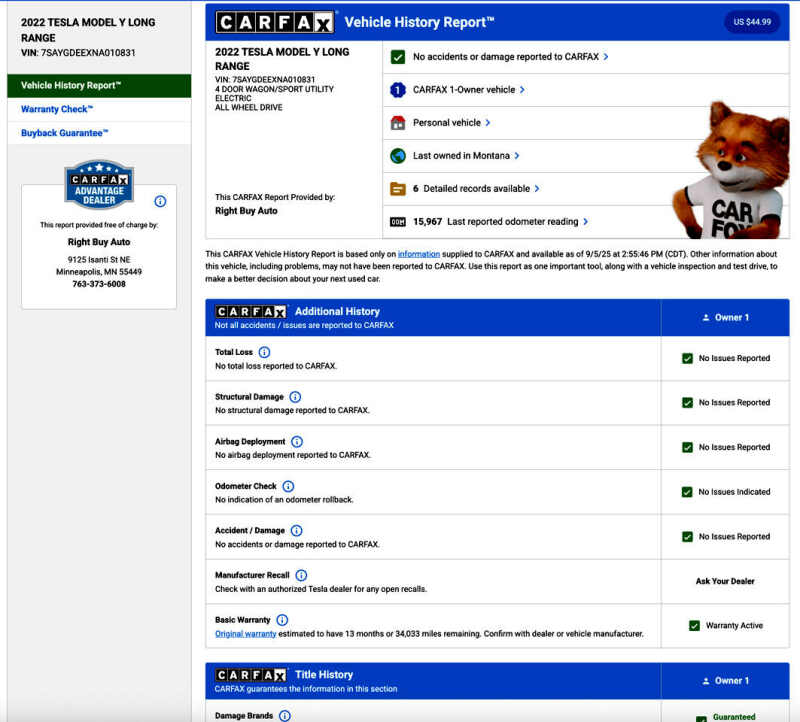Show info for Damage Brands
The image size is (800, 722).
(x=285, y=716)
